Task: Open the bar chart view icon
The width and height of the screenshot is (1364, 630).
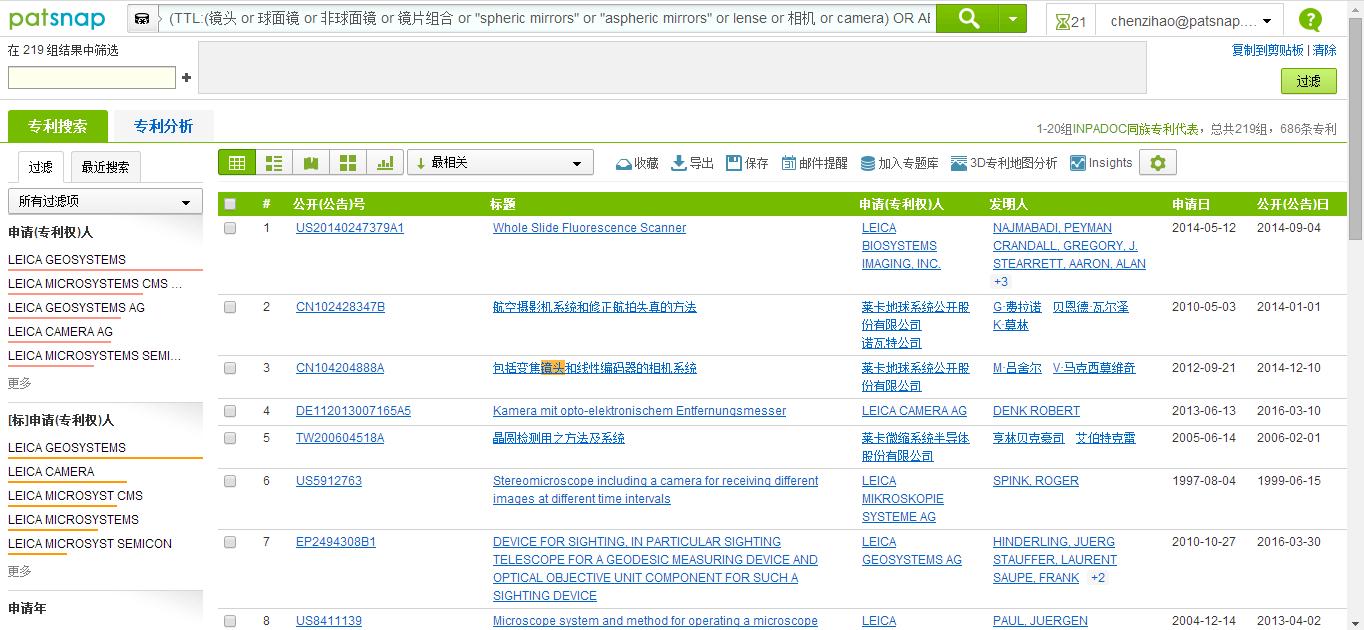Action: coord(385,163)
